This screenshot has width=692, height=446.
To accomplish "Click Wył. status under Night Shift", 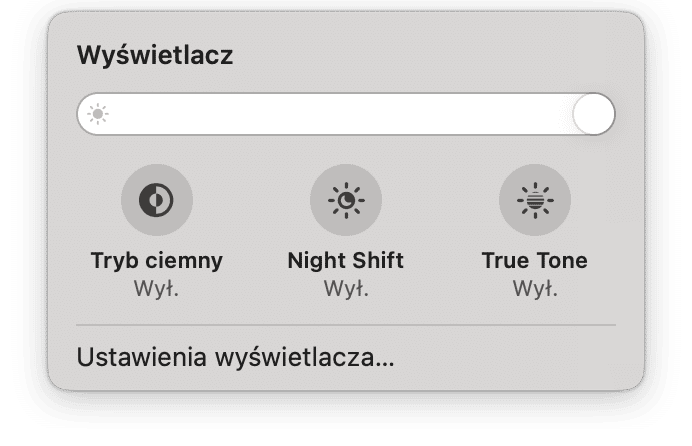I will (346, 289).
